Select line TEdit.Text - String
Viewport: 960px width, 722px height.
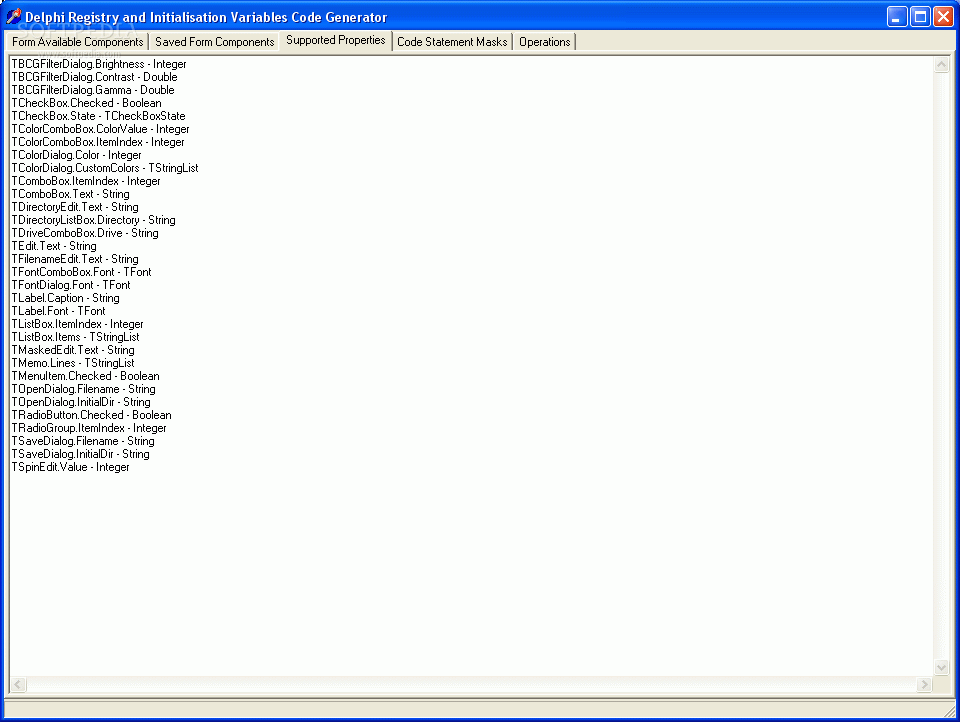coord(54,246)
